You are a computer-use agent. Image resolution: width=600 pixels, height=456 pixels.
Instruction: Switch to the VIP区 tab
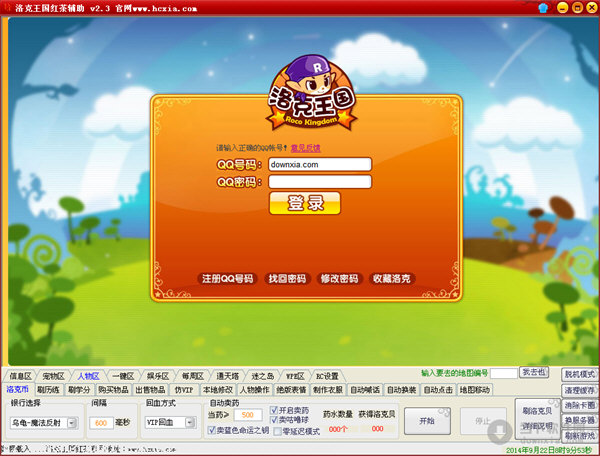(295, 376)
